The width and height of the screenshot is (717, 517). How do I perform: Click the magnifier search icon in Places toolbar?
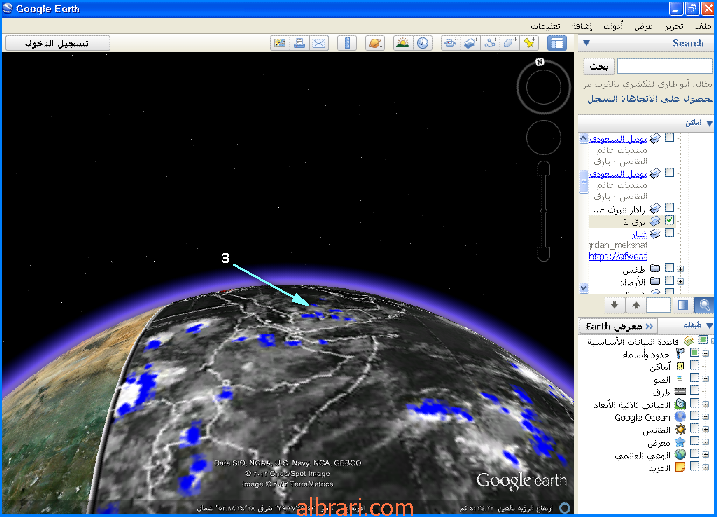pos(704,305)
